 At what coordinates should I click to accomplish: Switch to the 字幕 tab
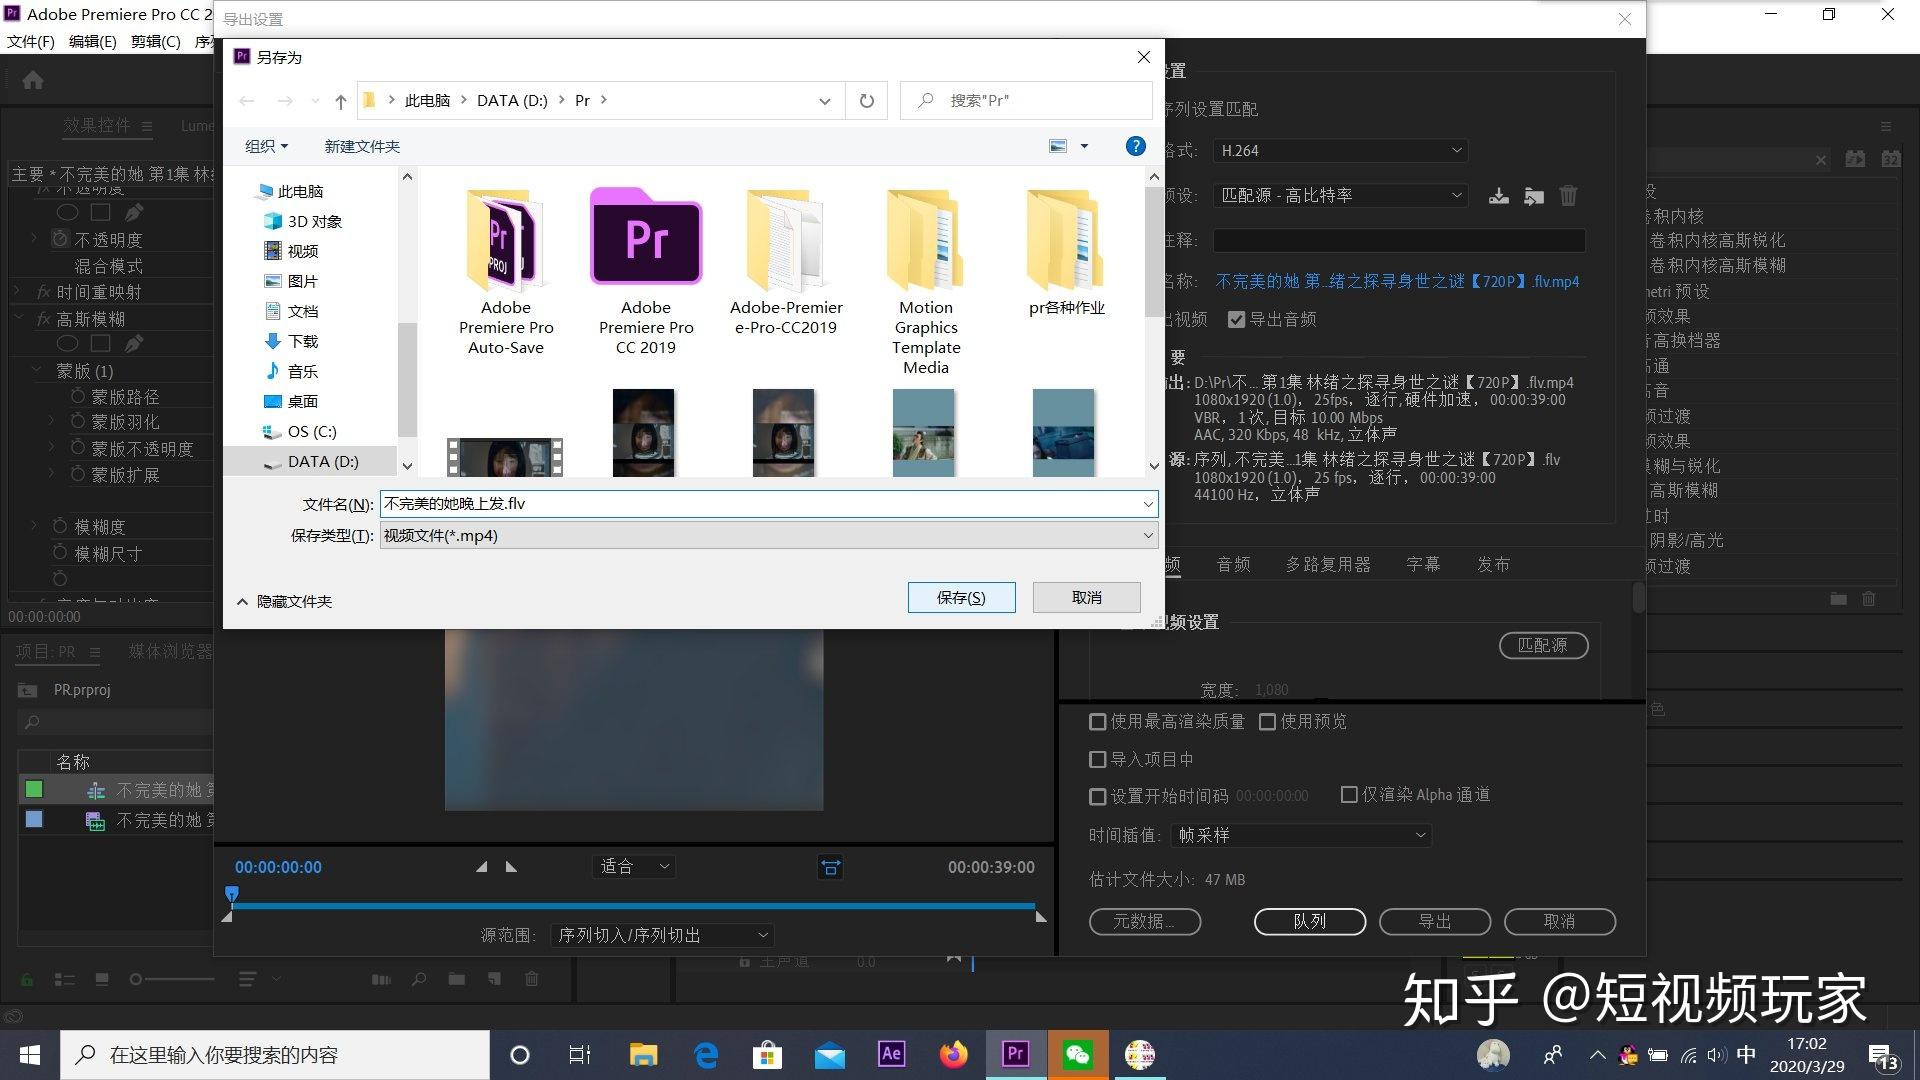coord(1423,565)
